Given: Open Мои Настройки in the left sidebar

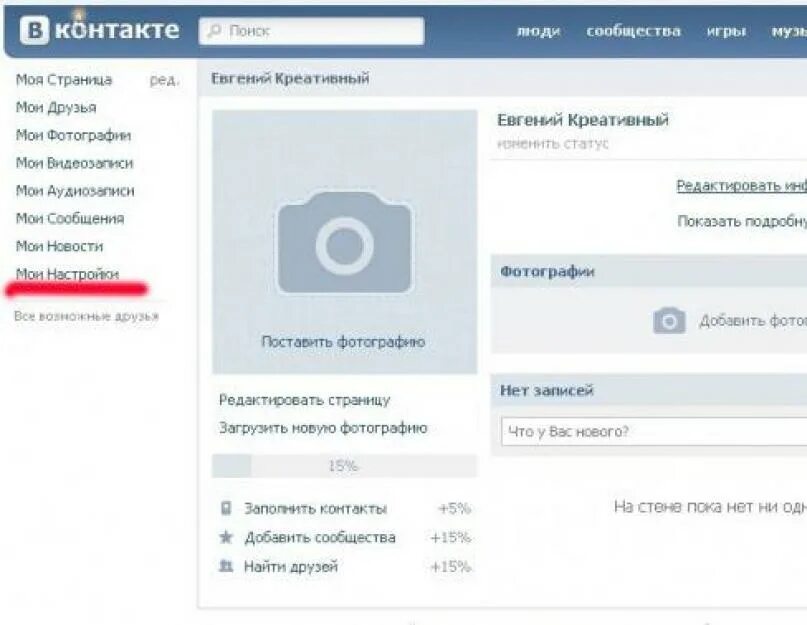Looking at the screenshot, I should point(67,274).
